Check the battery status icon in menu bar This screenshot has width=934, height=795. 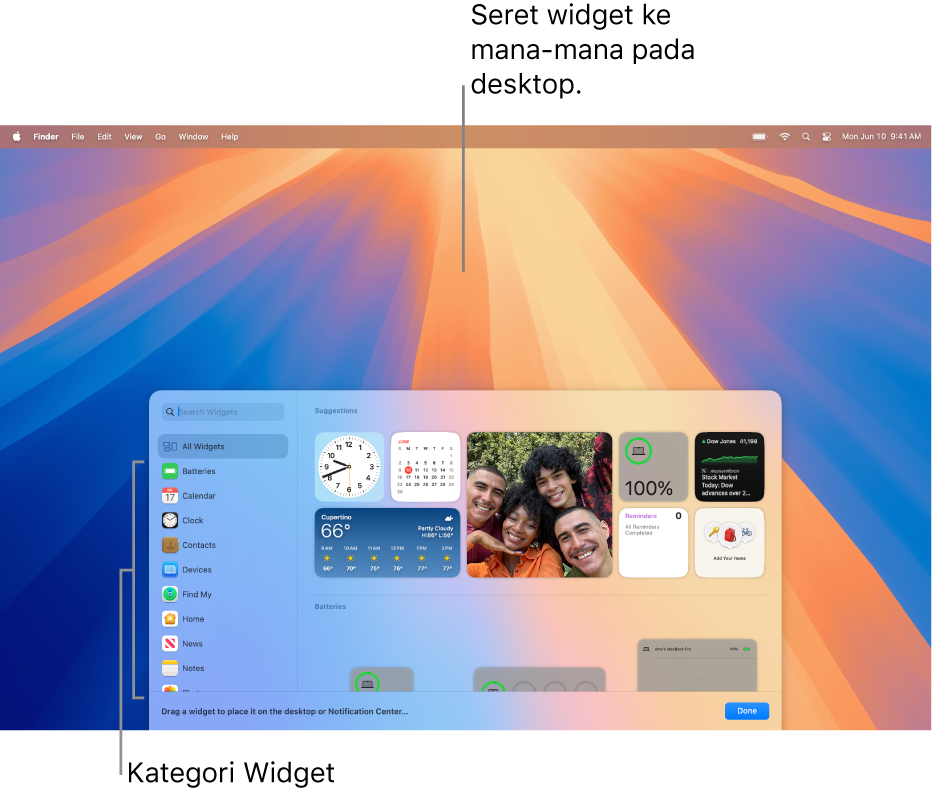point(759,137)
